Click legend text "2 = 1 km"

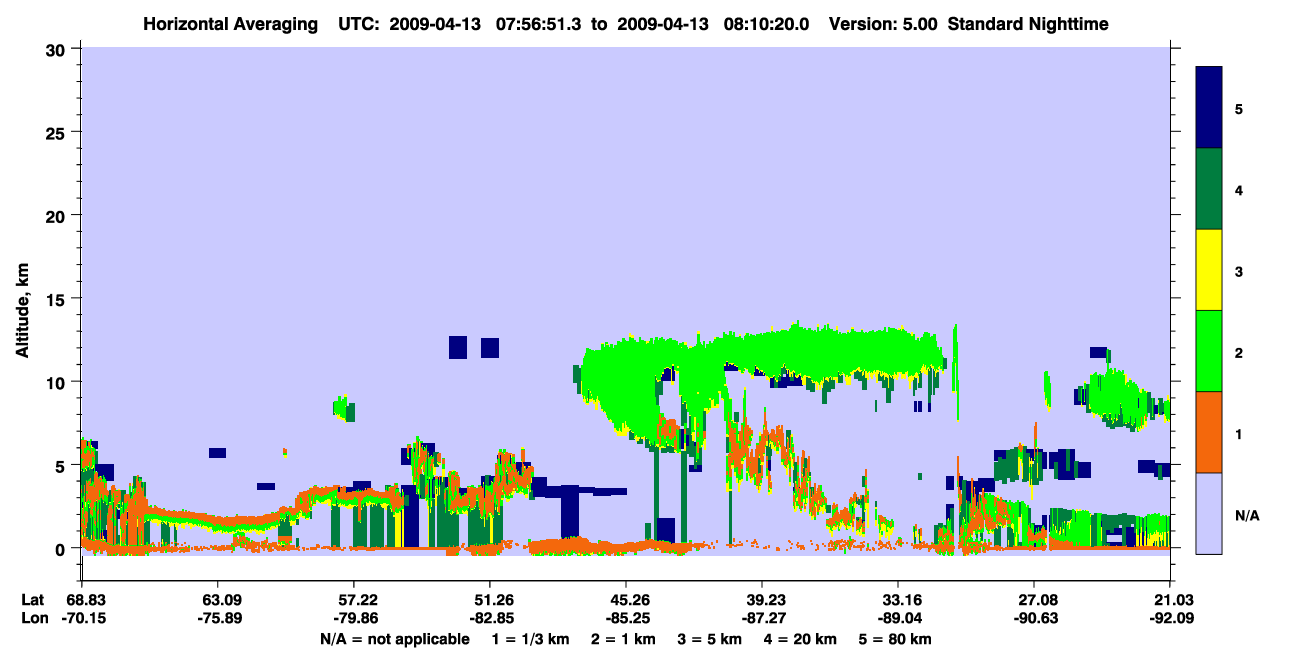(624, 639)
